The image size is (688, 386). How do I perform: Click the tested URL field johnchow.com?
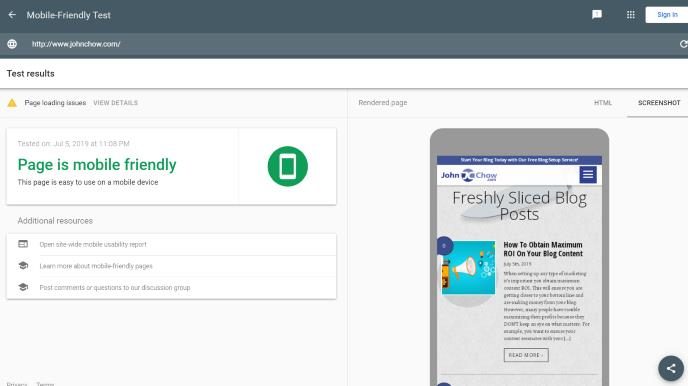tap(76, 44)
